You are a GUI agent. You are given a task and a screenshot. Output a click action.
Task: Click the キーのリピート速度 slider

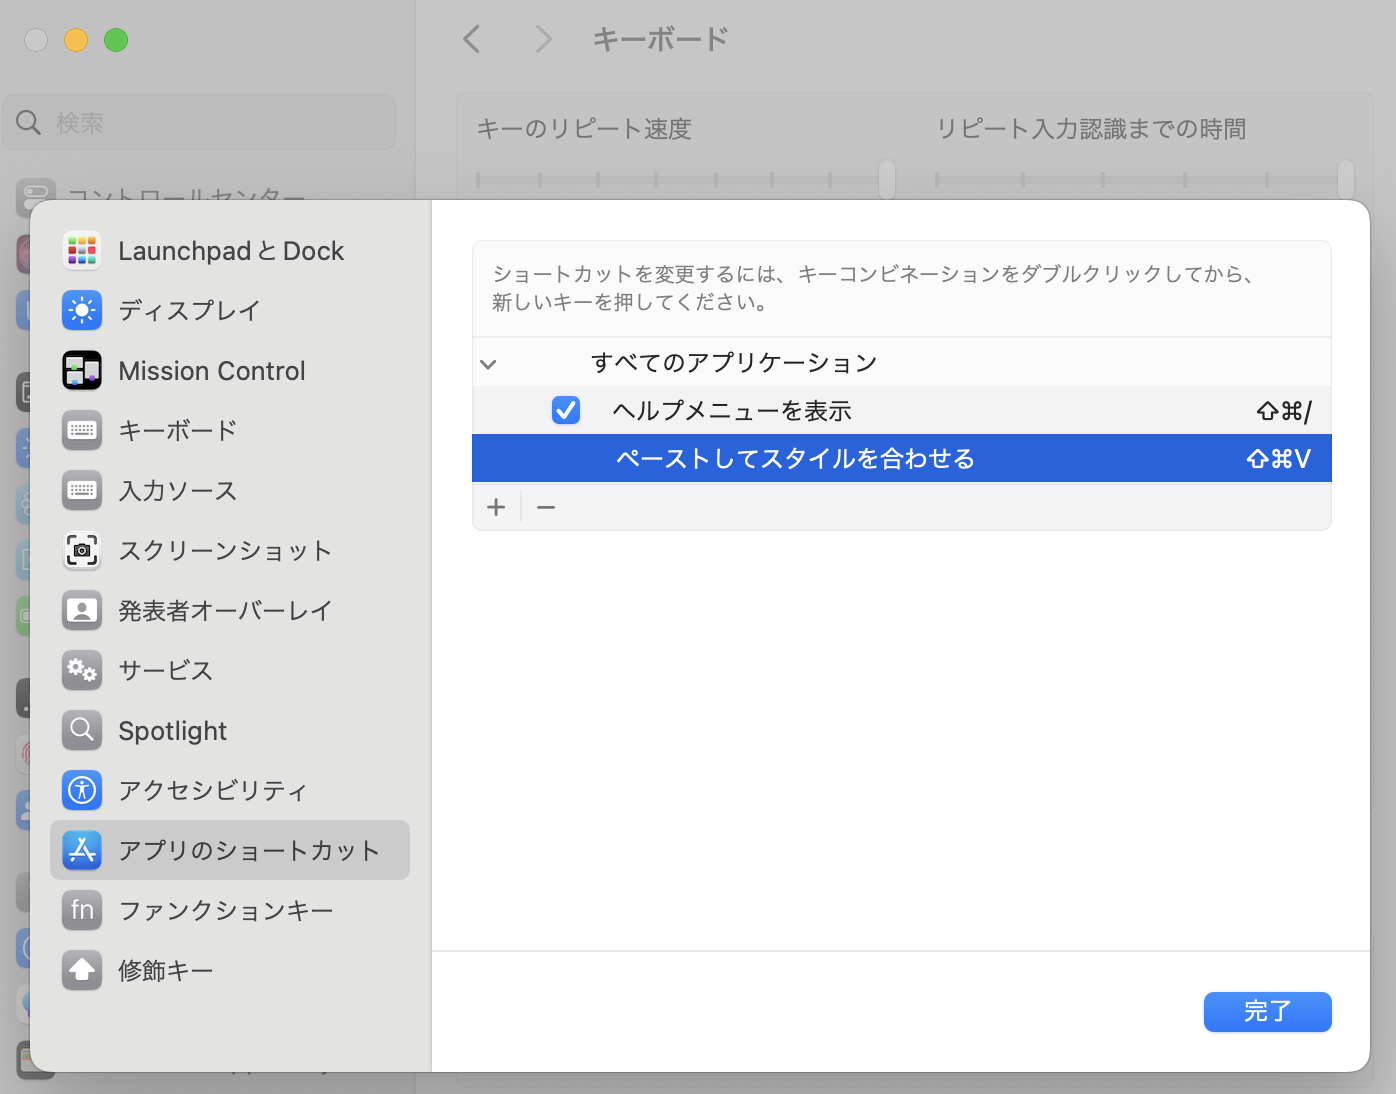(x=685, y=180)
